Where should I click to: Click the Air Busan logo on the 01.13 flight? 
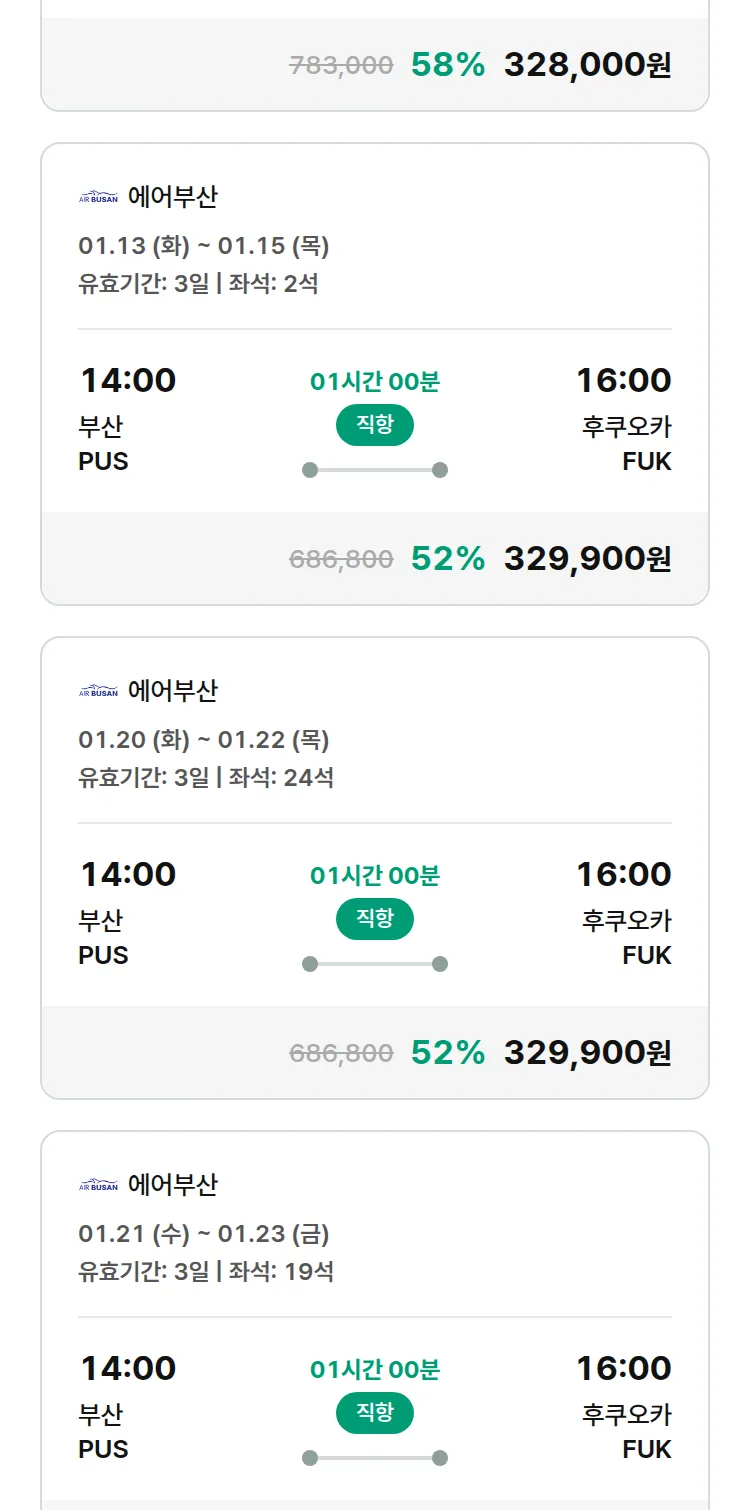click(x=98, y=197)
